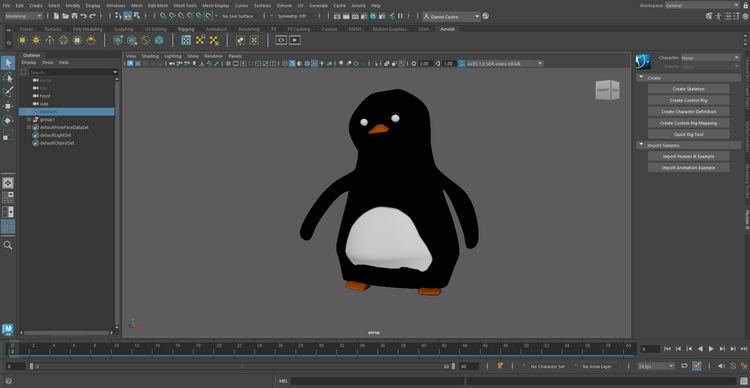Click Create Character Definition button
The image size is (750, 388).
(688, 111)
